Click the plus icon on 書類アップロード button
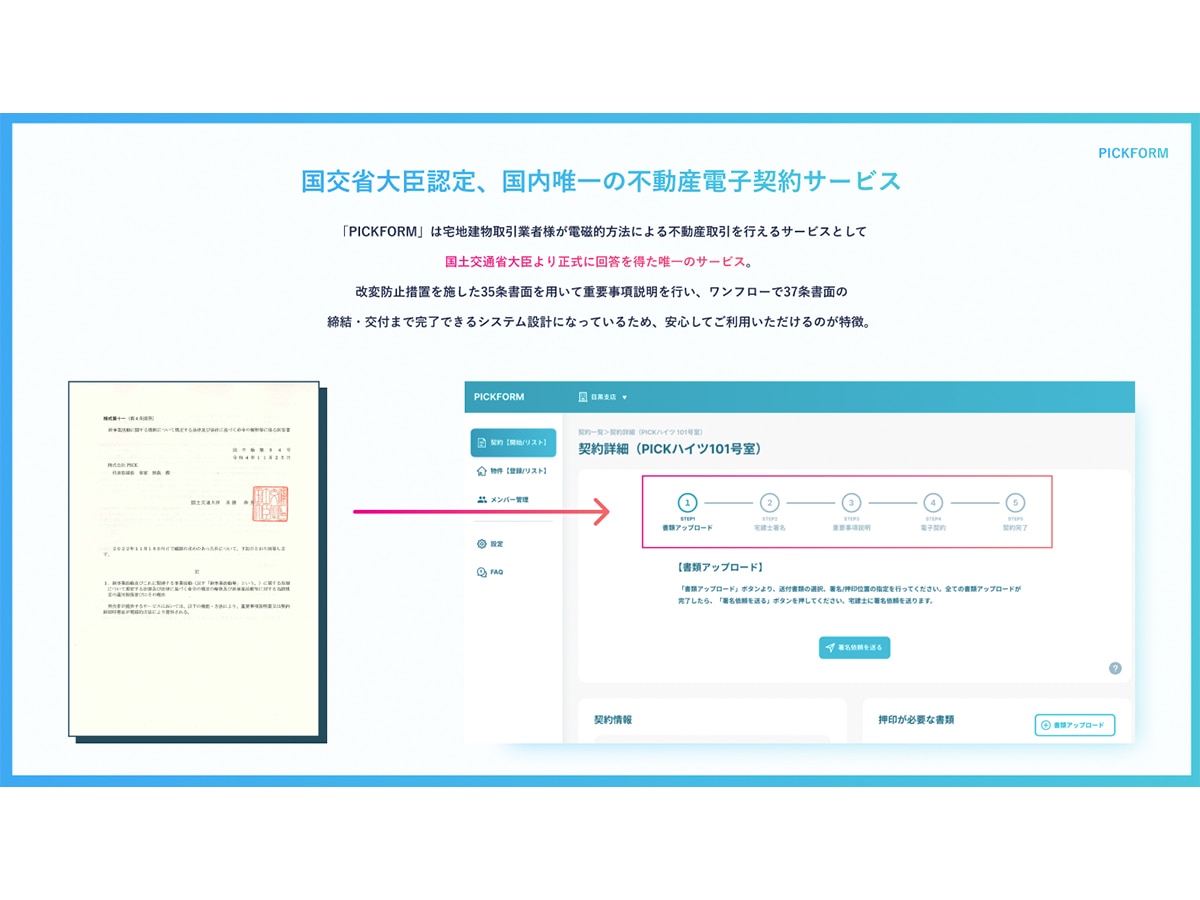Image resolution: width=1200 pixels, height=900 pixels. coord(1046,725)
